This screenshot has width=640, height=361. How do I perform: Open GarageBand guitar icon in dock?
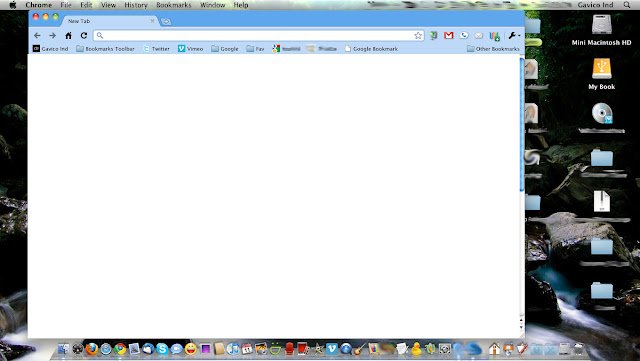coord(360,349)
